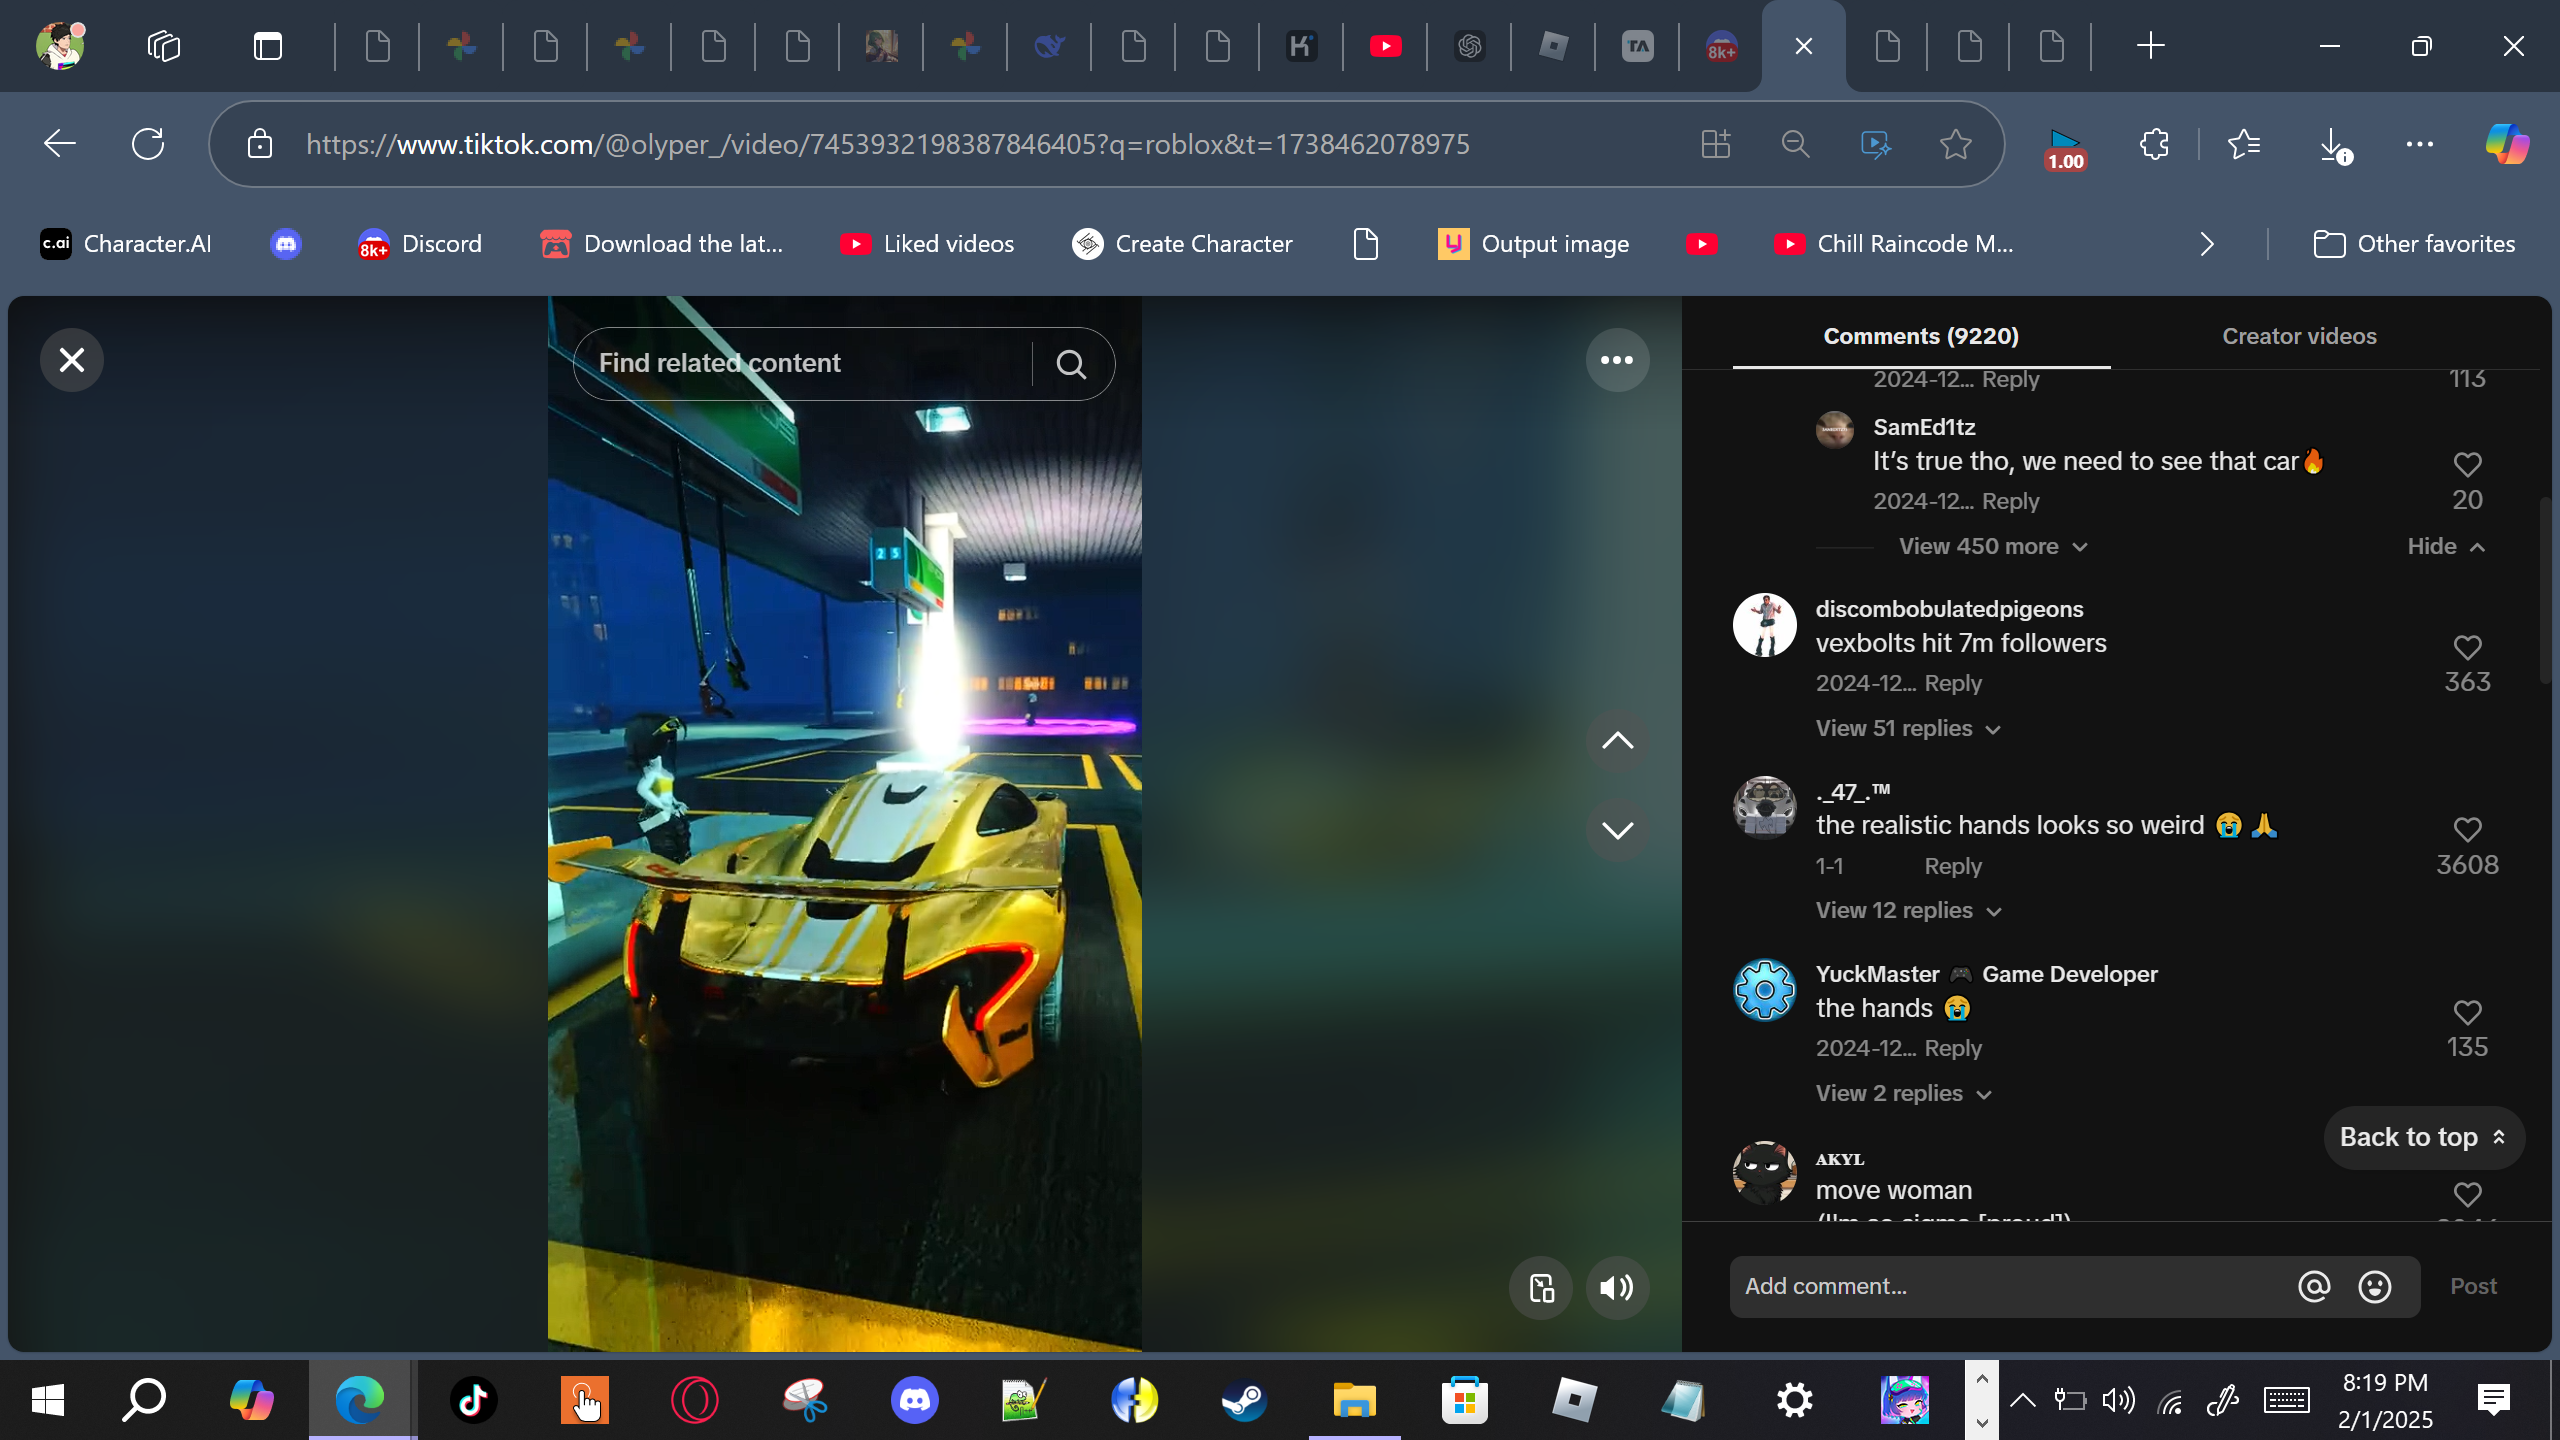Image resolution: width=2560 pixels, height=1440 pixels.
Task: Expand View 51 replies
Action: click(x=1907, y=729)
